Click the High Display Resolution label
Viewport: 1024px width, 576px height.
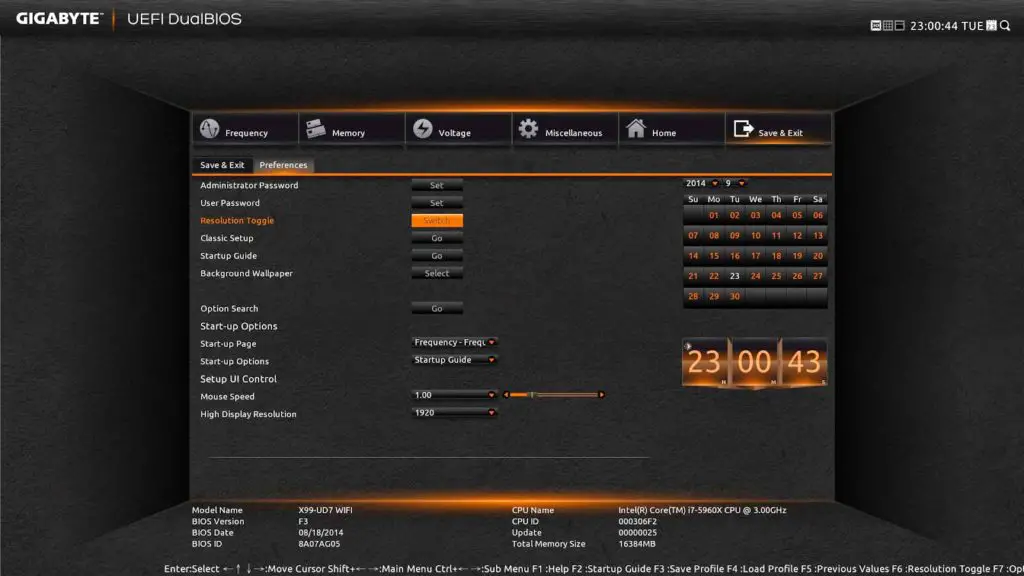tap(248, 414)
